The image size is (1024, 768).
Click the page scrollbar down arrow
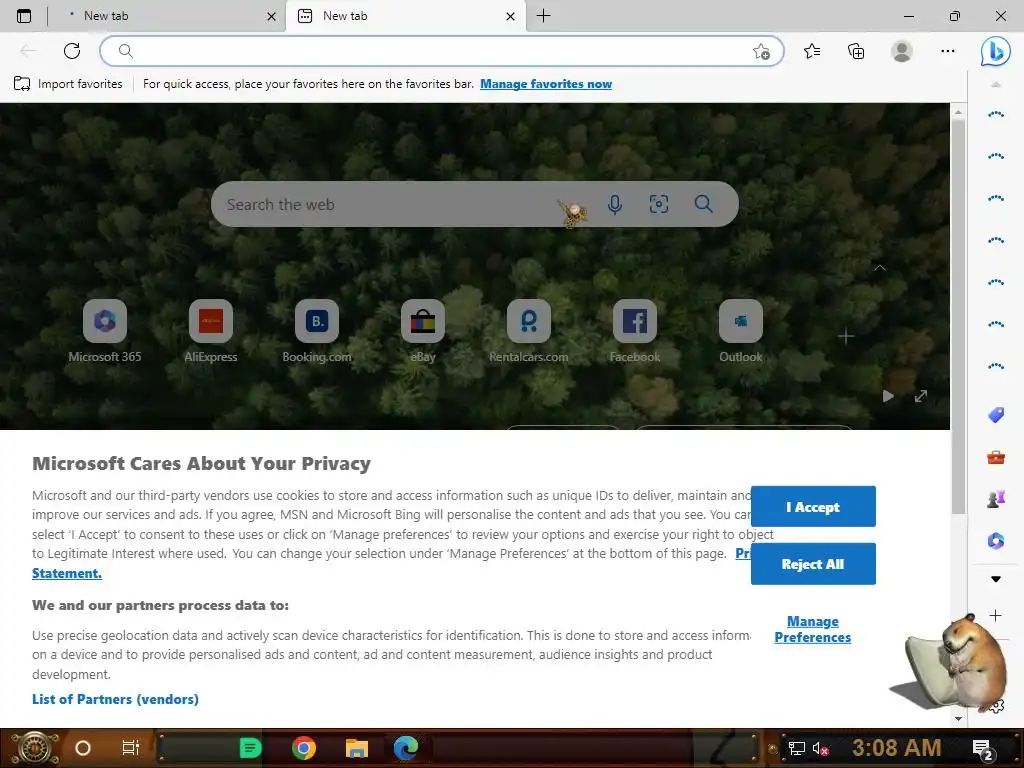pyautogui.click(x=958, y=718)
